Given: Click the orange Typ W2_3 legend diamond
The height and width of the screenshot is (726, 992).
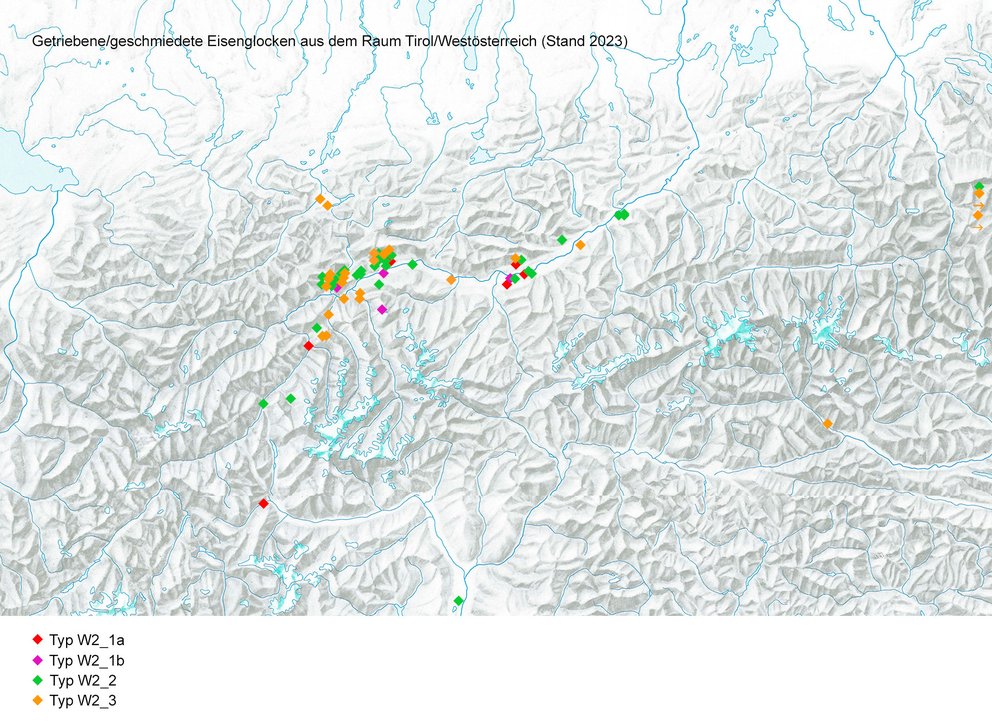Looking at the screenshot, I should coord(37,701).
